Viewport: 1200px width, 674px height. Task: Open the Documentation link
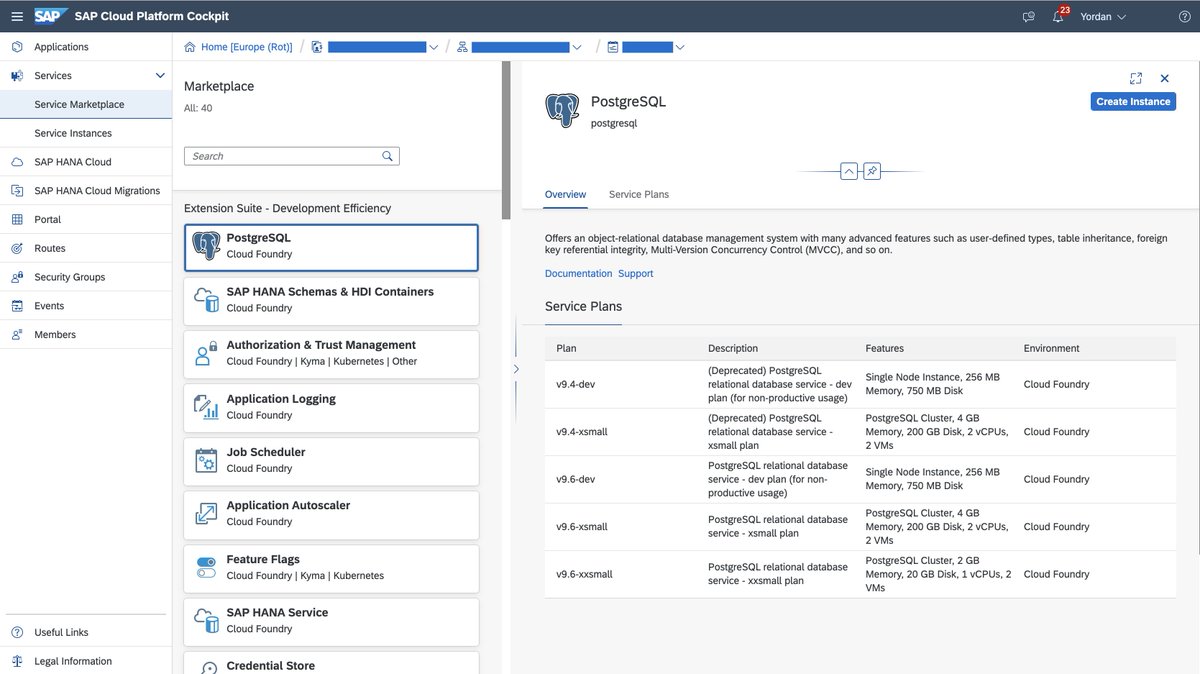click(x=578, y=273)
